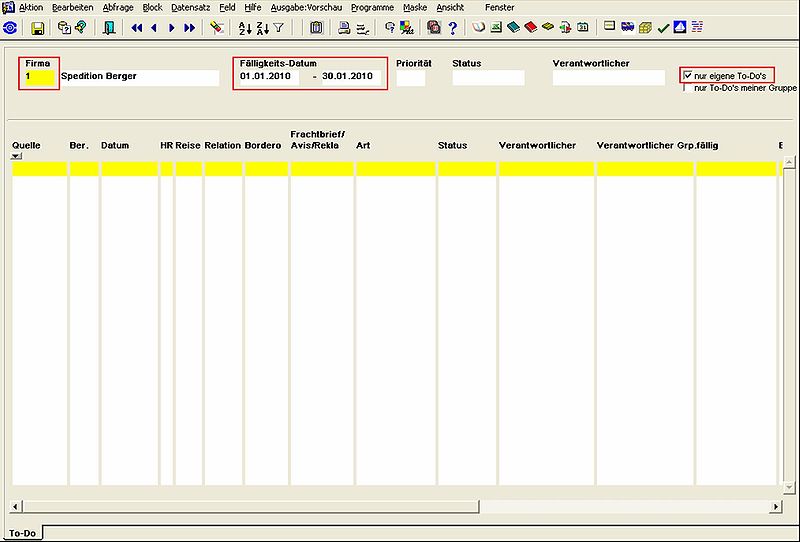Click the eraser clear record icon
Screen dimensions: 800x542
pos(217,28)
